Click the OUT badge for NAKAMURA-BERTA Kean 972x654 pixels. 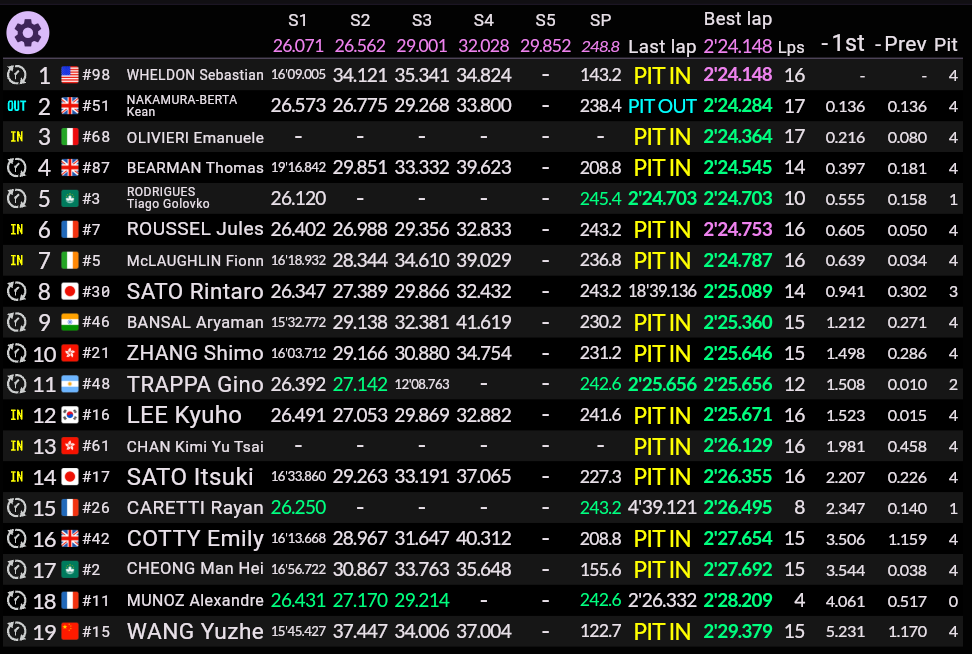click(16, 107)
